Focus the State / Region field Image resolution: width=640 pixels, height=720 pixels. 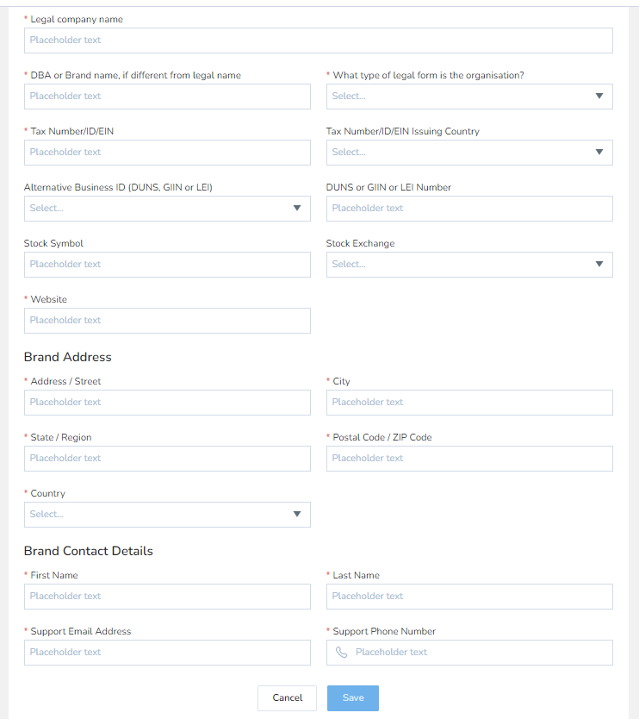click(167, 458)
